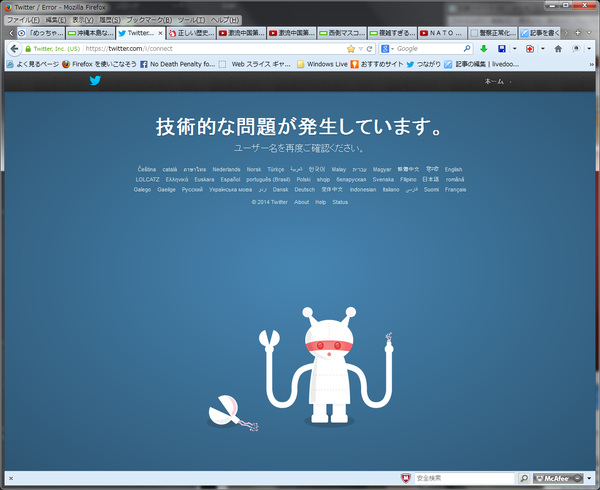Screen dimensions: 600x490
Task: Open the よく見るページ bookmark
Action: [x=33, y=64]
